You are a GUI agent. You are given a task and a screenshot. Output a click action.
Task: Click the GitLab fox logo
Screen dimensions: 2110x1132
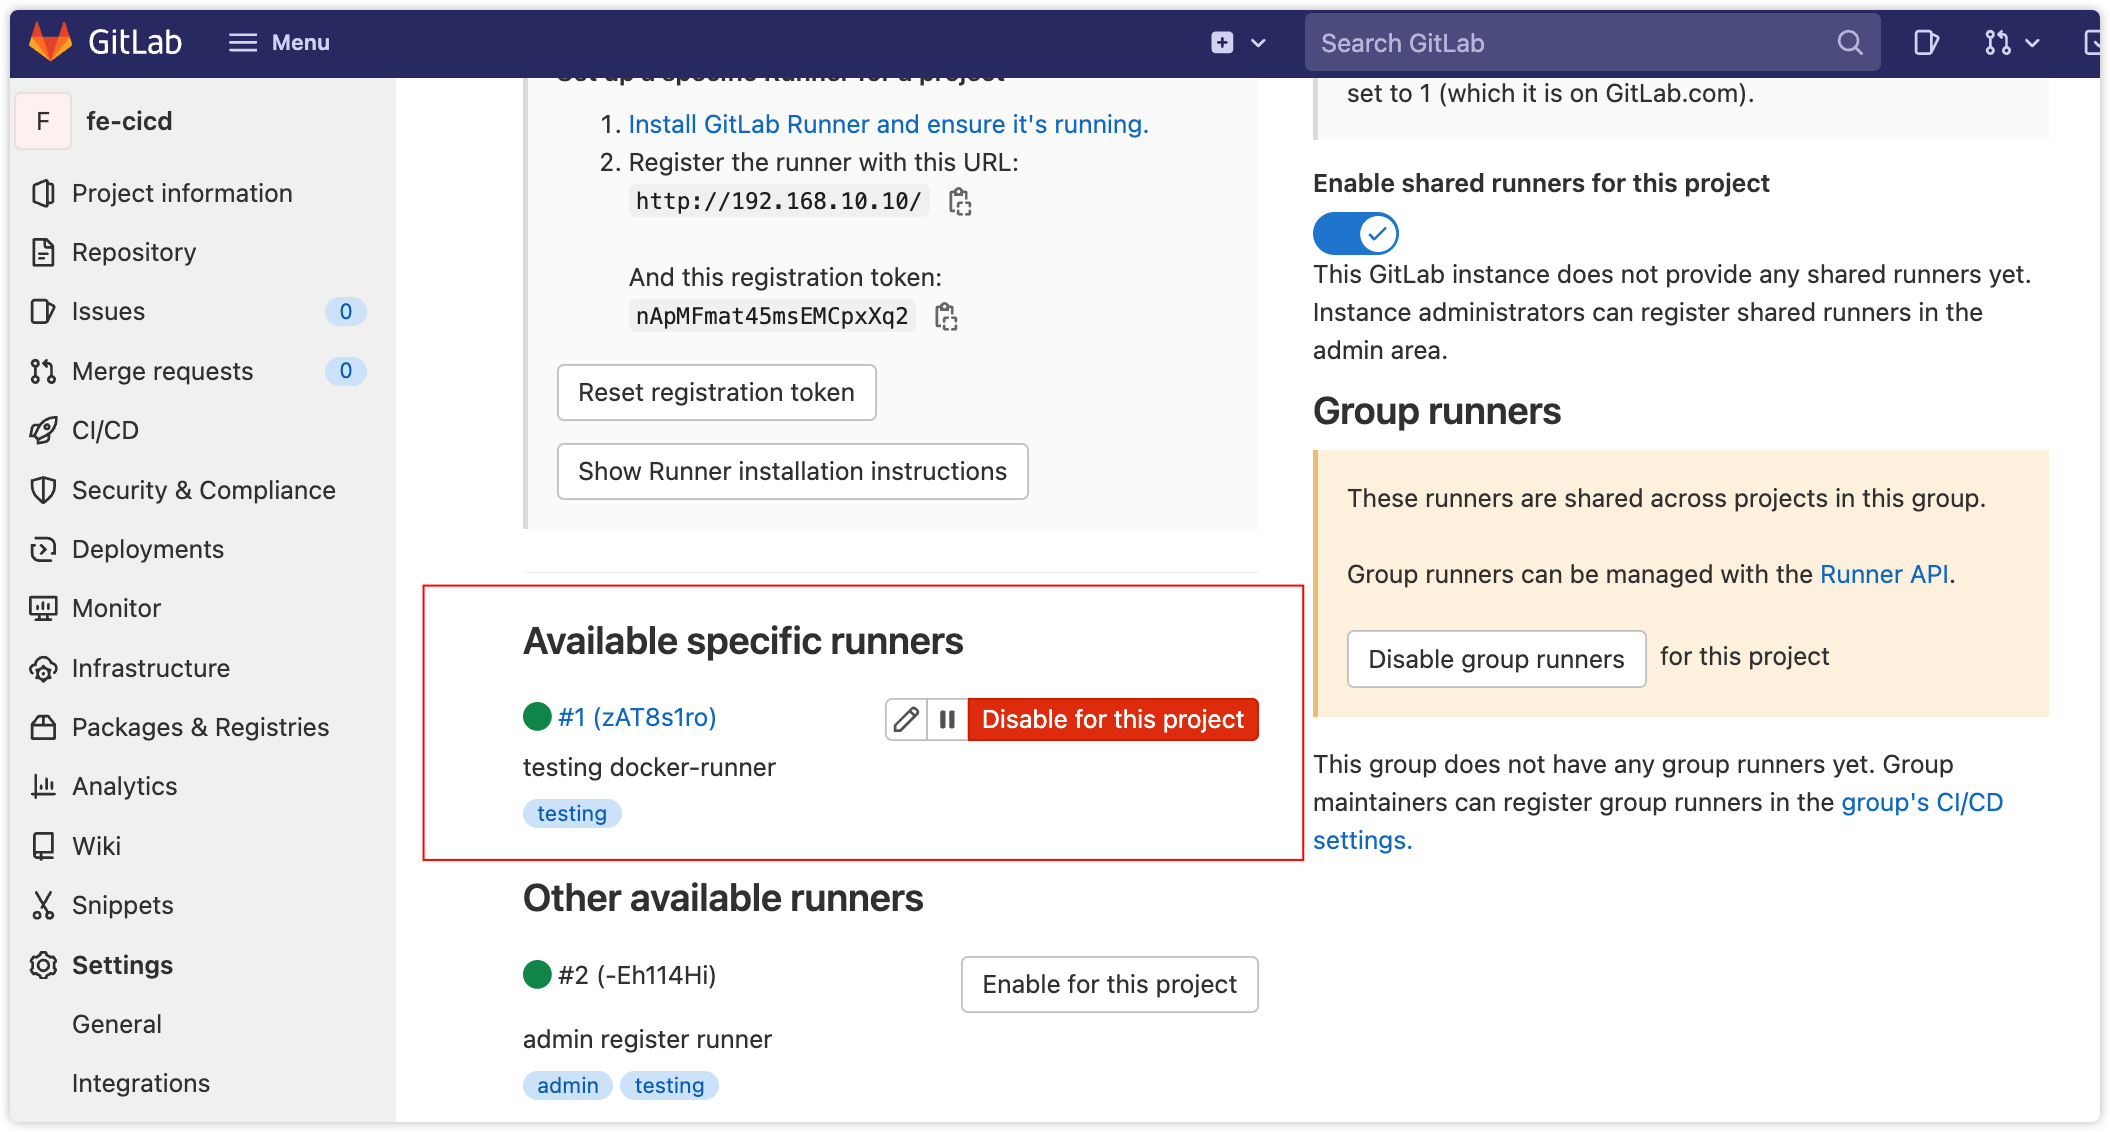[50, 42]
